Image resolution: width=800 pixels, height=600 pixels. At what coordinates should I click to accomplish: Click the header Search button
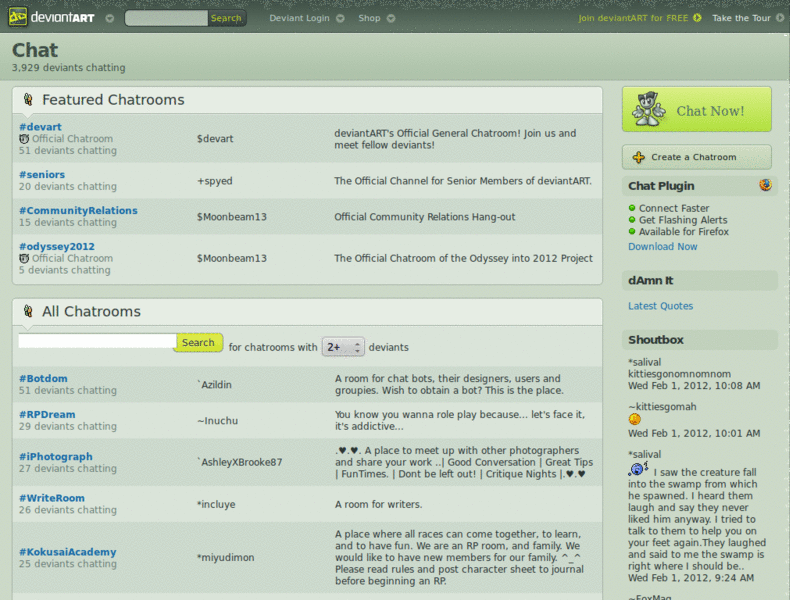[x=227, y=18]
